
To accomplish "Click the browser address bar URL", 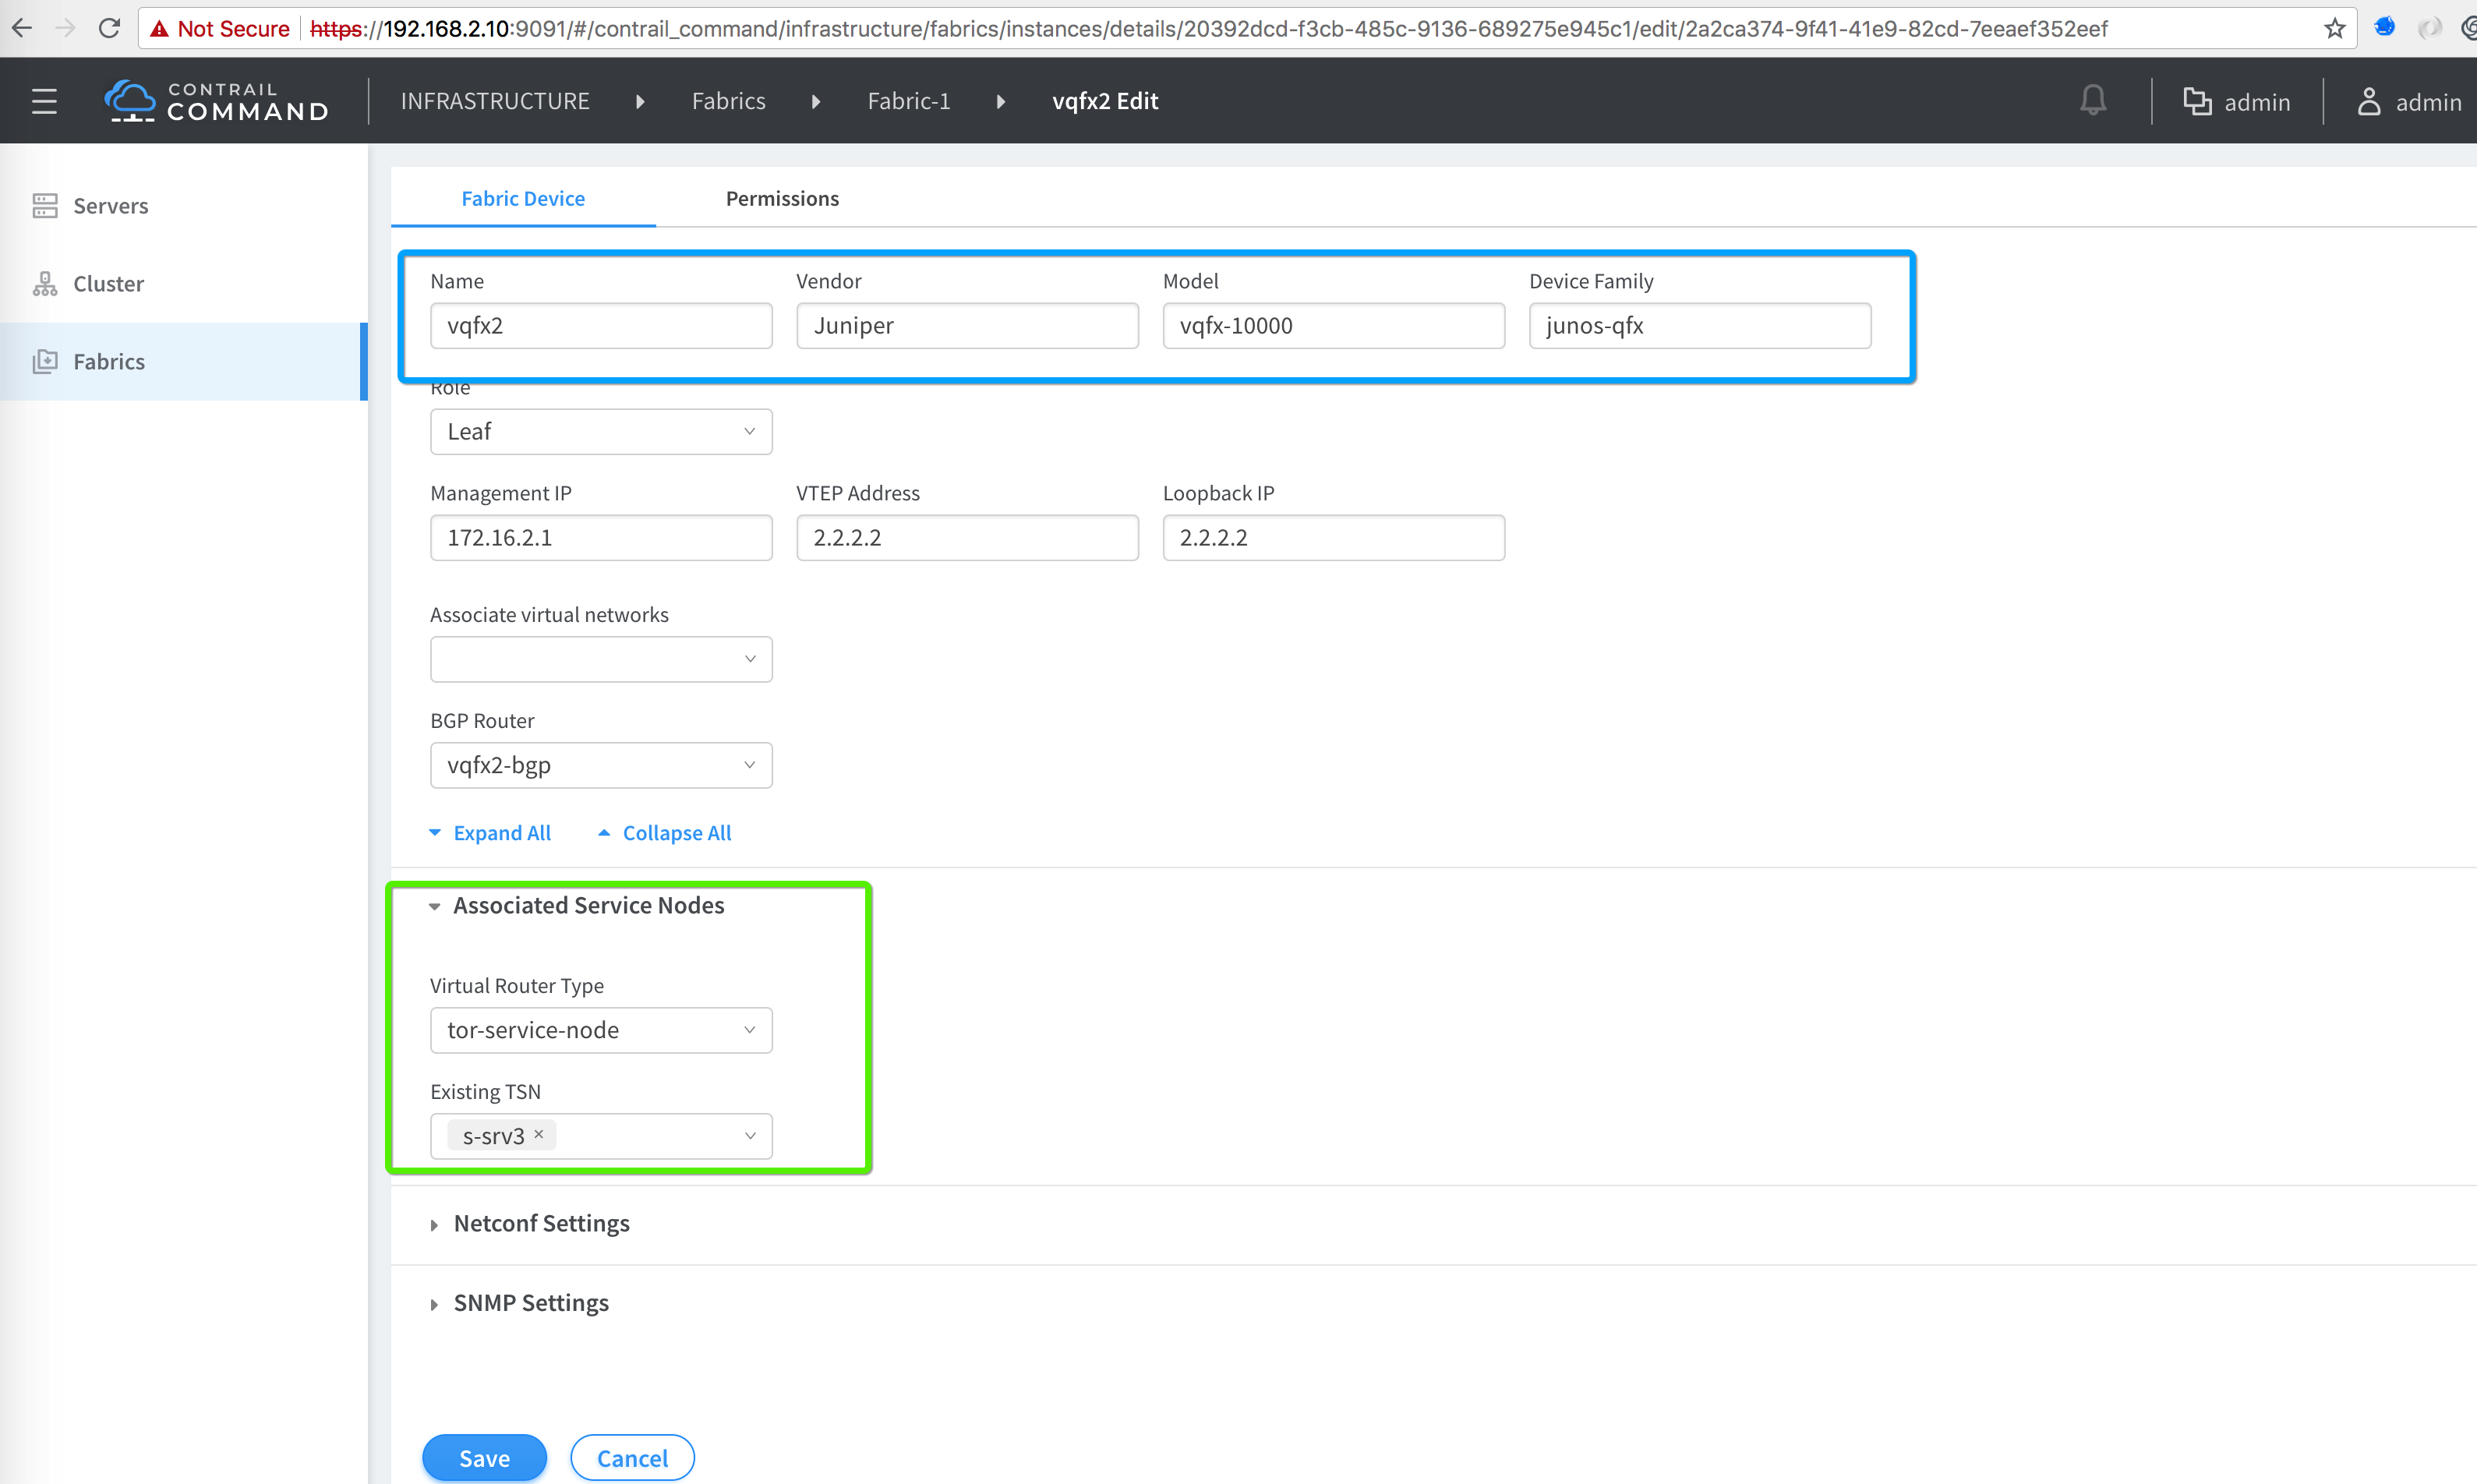I will point(1208,29).
